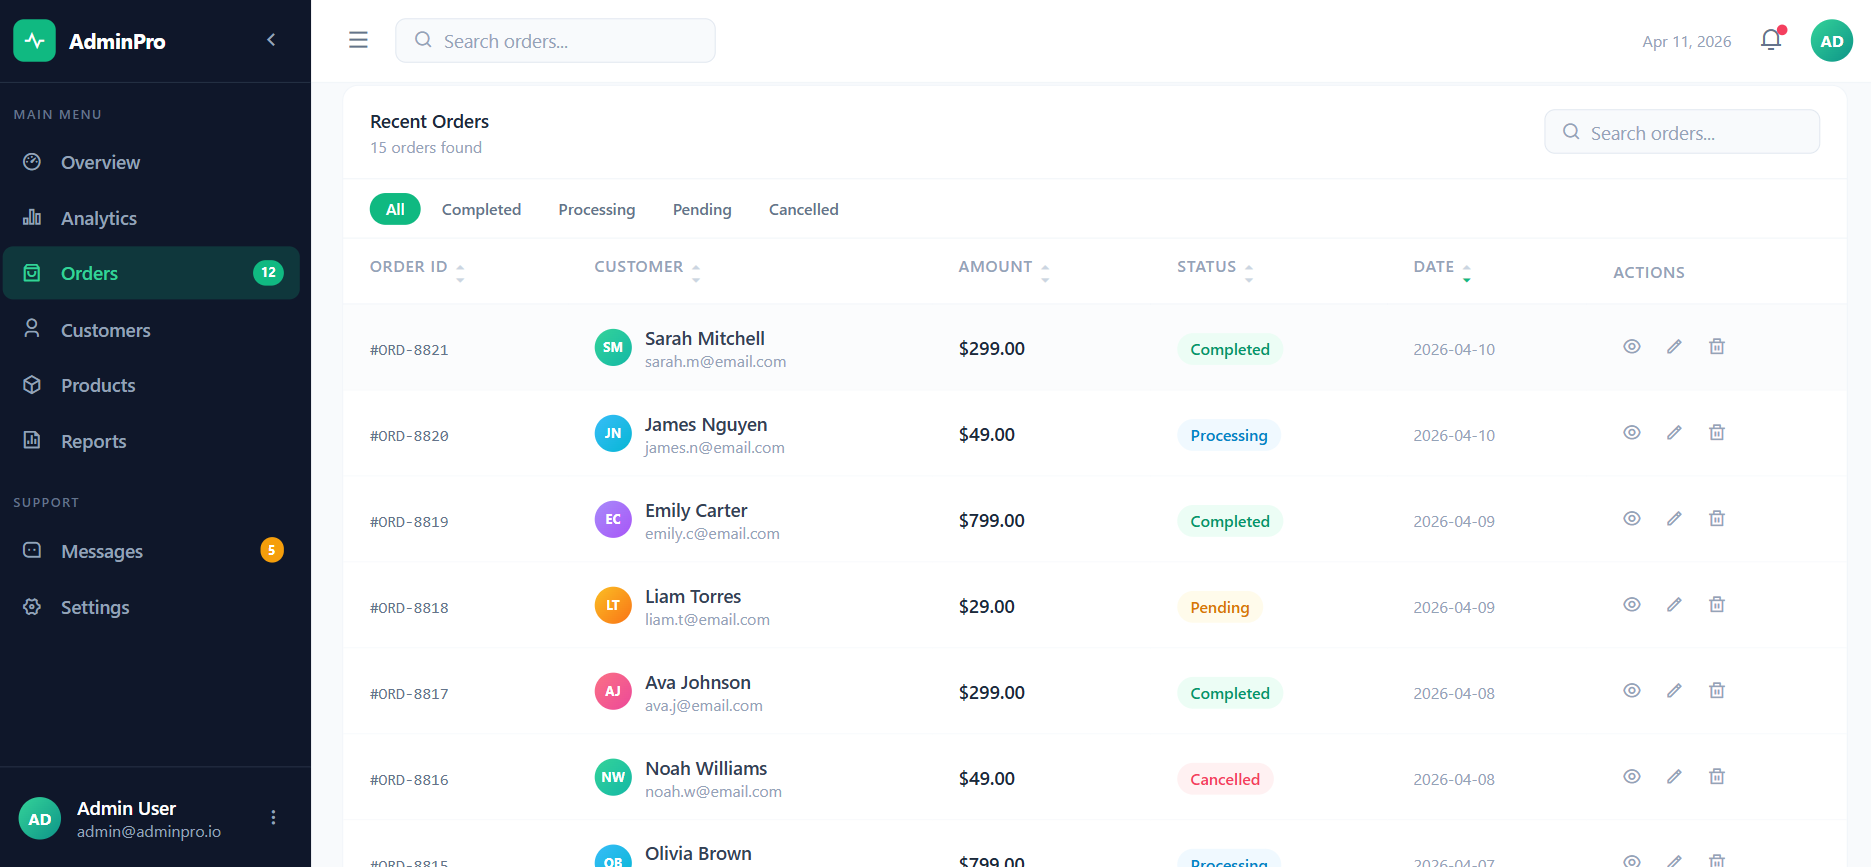Click the Cancelled status badge for #ORD-8816
This screenshot has width=1871, height=867.
[x=1225, y=779]
